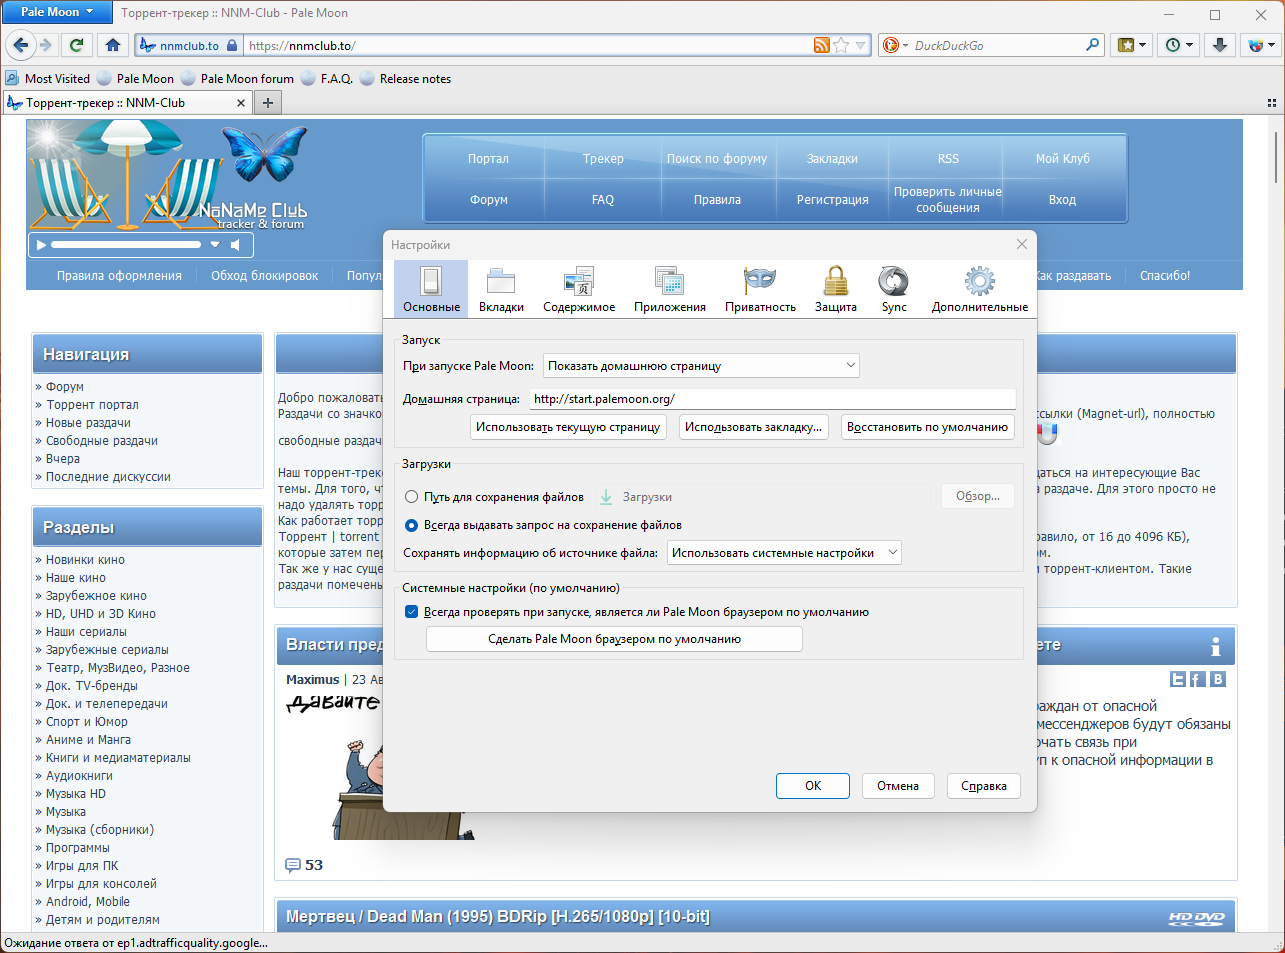Open a new tab with plus button

tap(267, 102)
